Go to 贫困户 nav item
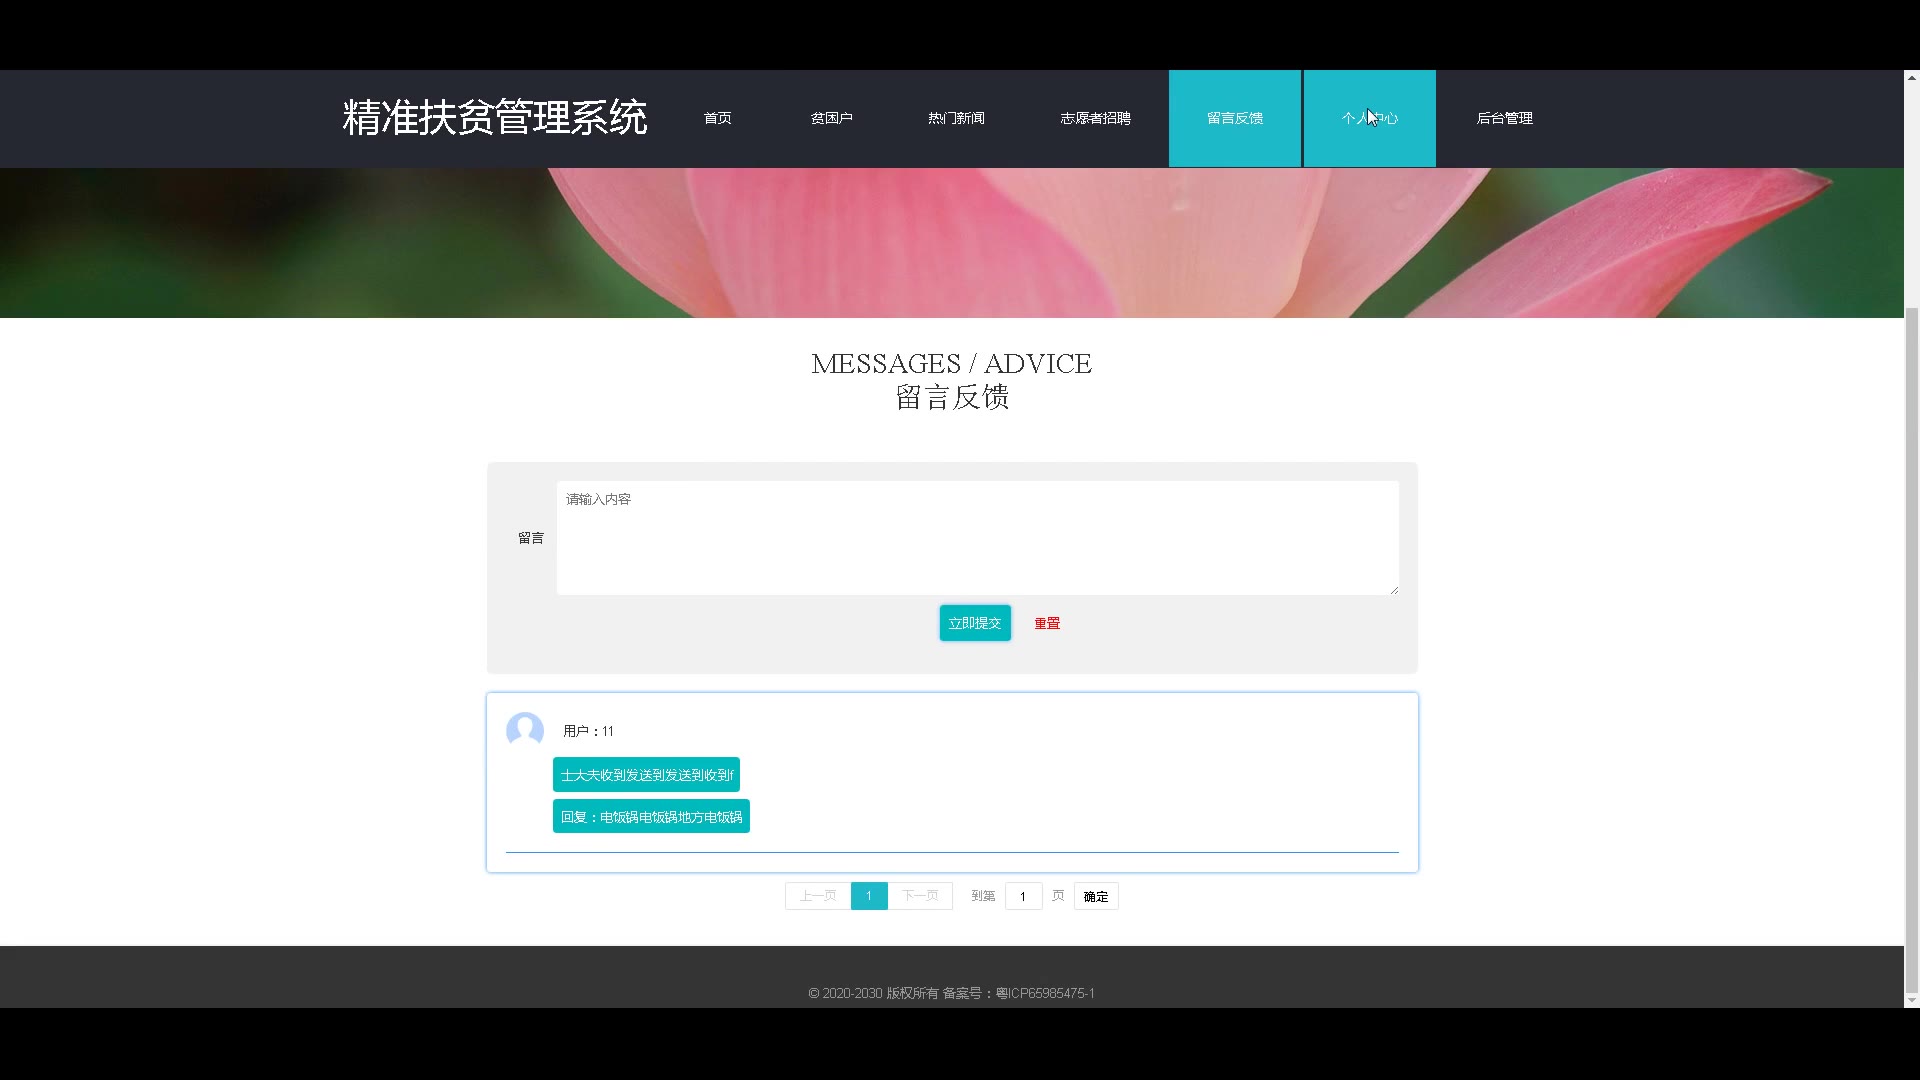1920x1080 pixels. (831, 118)
